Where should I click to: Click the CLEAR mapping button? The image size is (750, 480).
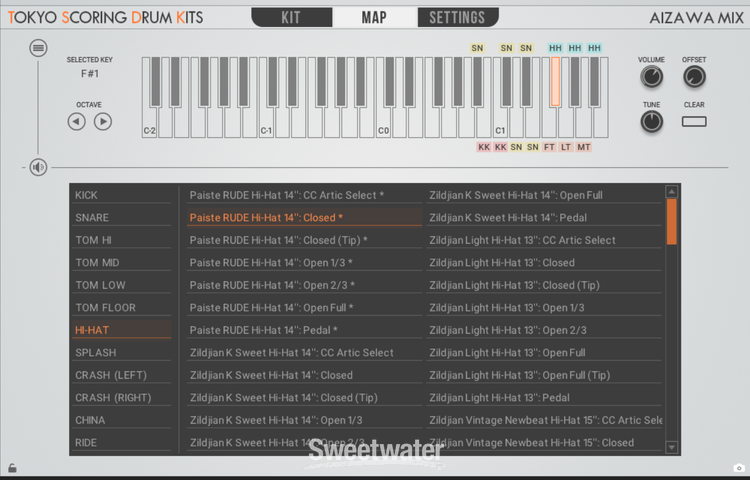tap(694, 121)
